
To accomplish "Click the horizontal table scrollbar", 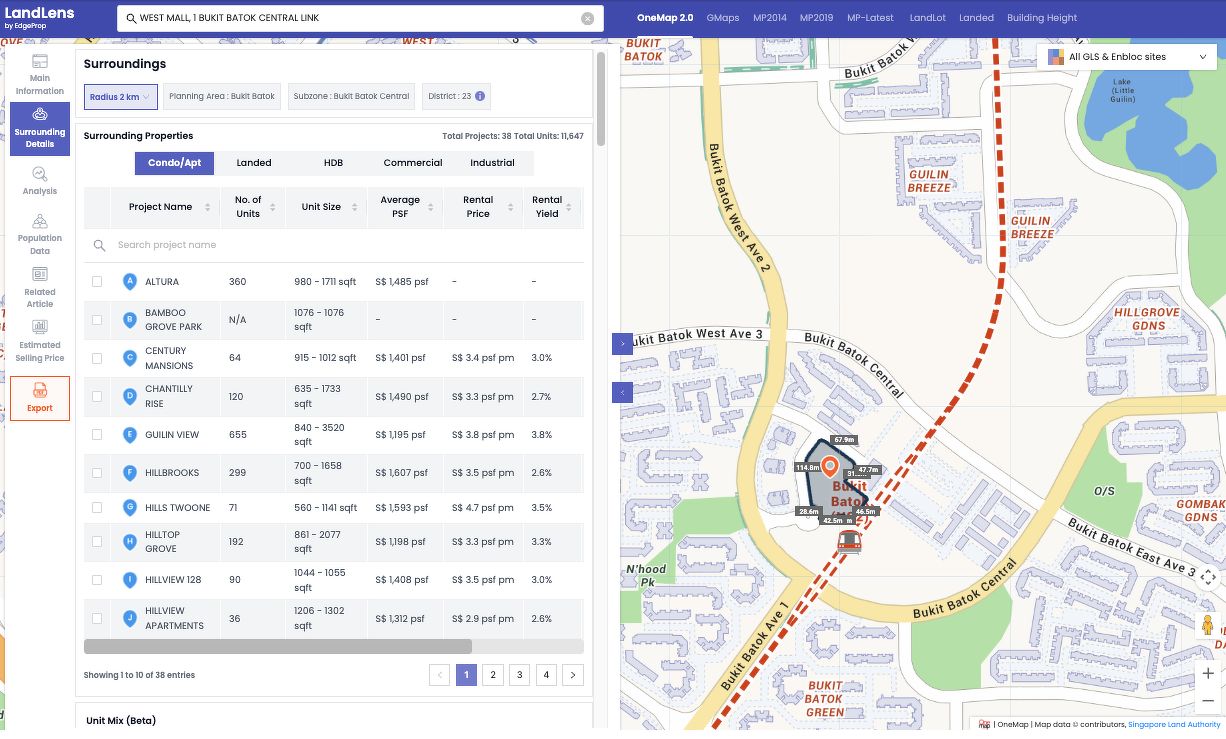I will pos(278,647).
